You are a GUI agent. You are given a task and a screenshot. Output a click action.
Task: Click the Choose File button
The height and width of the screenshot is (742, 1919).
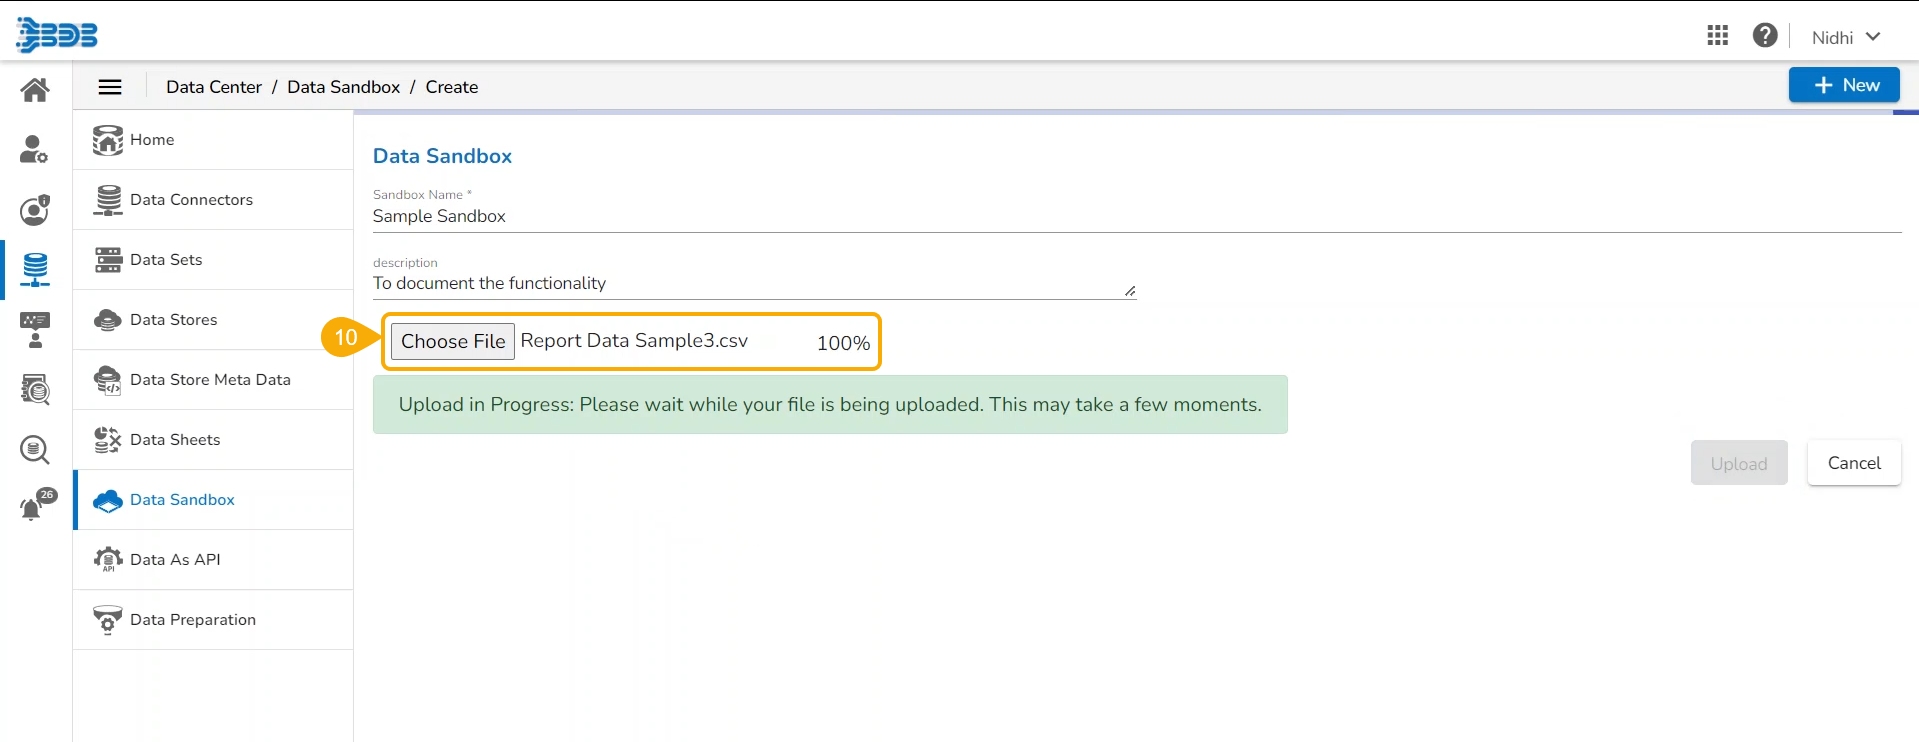tap(453, 341)
